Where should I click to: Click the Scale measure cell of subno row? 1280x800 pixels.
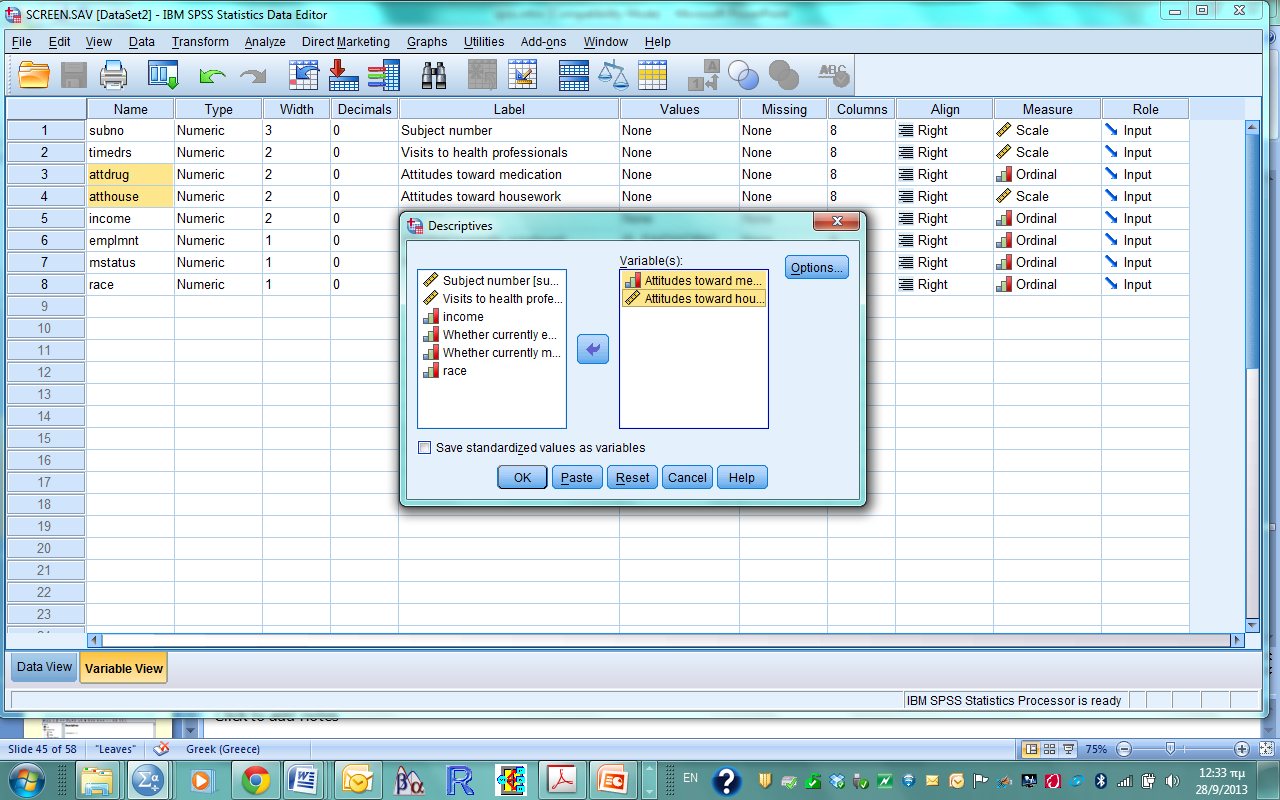point(1048,131)
